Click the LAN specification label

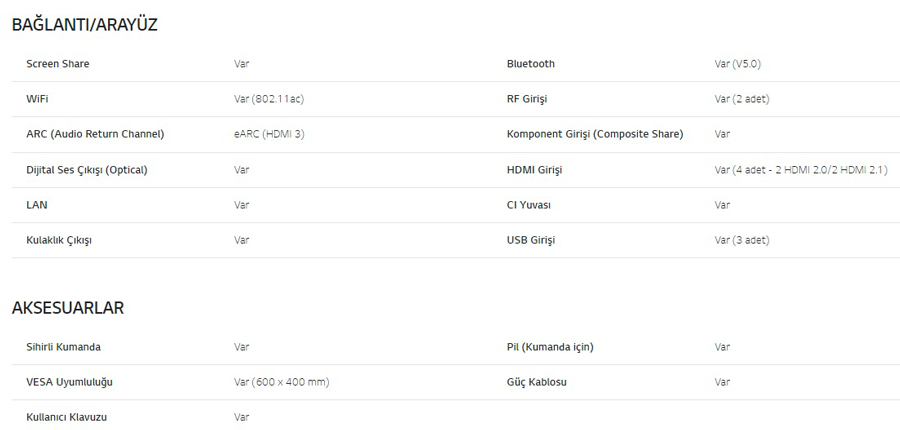37,205
